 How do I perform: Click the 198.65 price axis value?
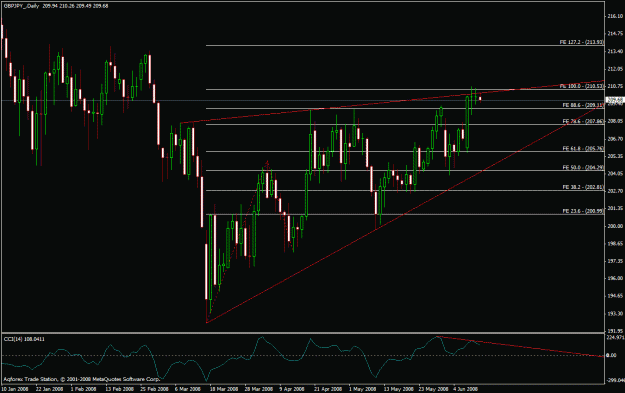point(615,243)
